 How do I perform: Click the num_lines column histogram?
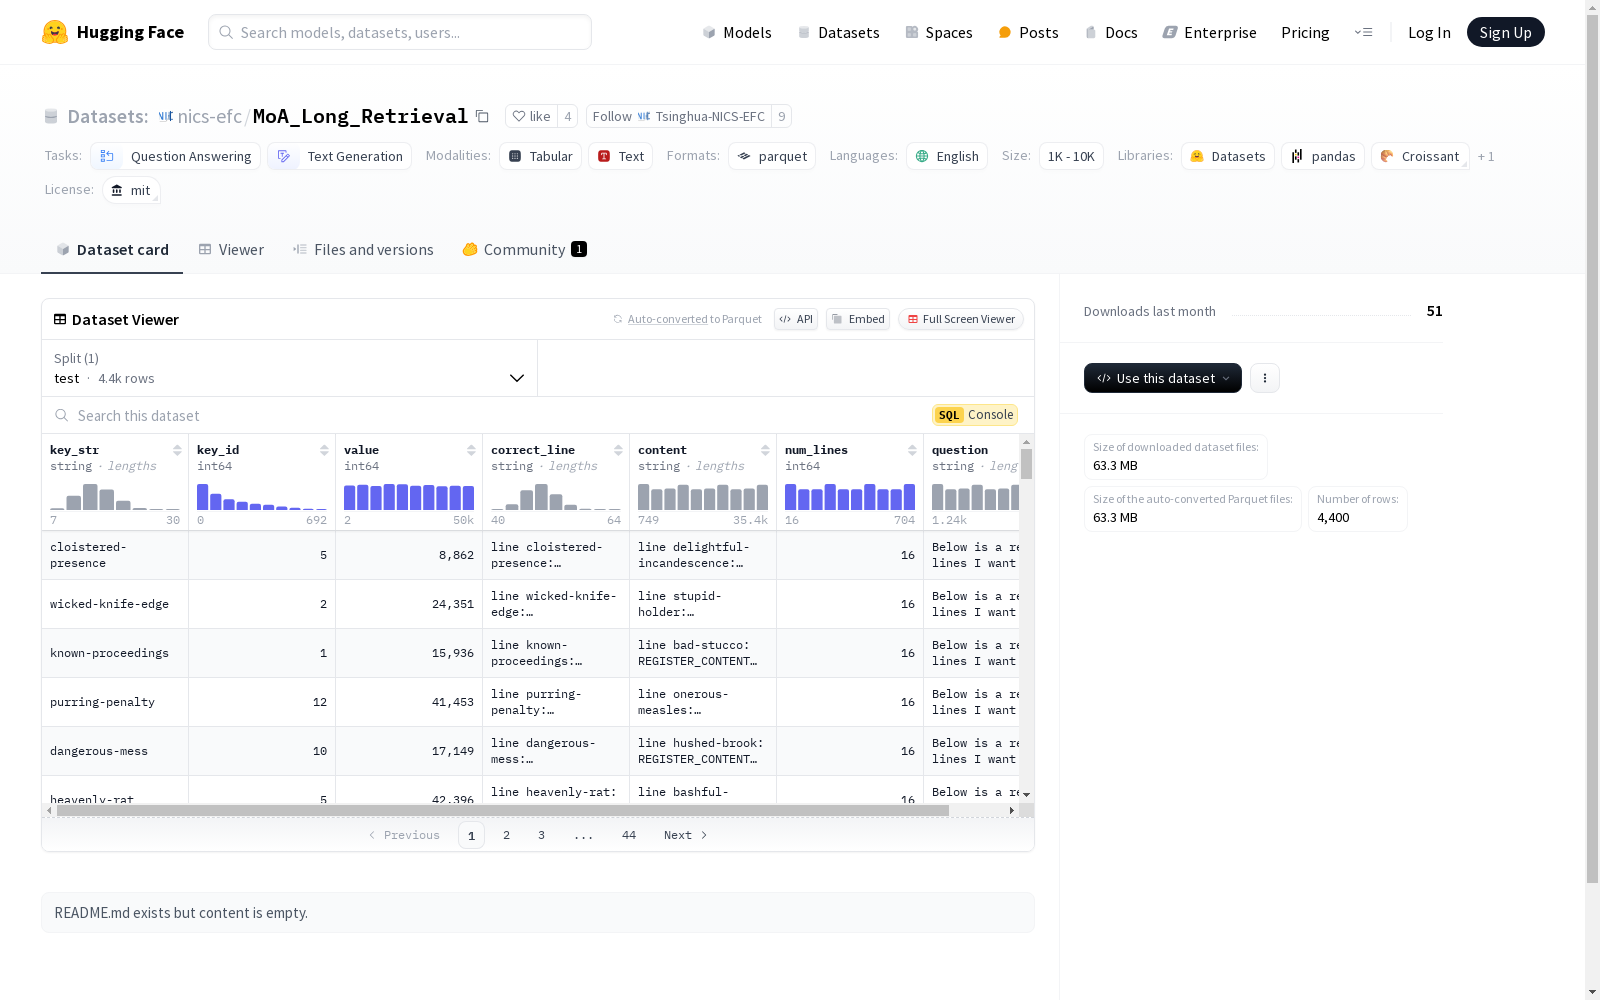coord(850,497)
